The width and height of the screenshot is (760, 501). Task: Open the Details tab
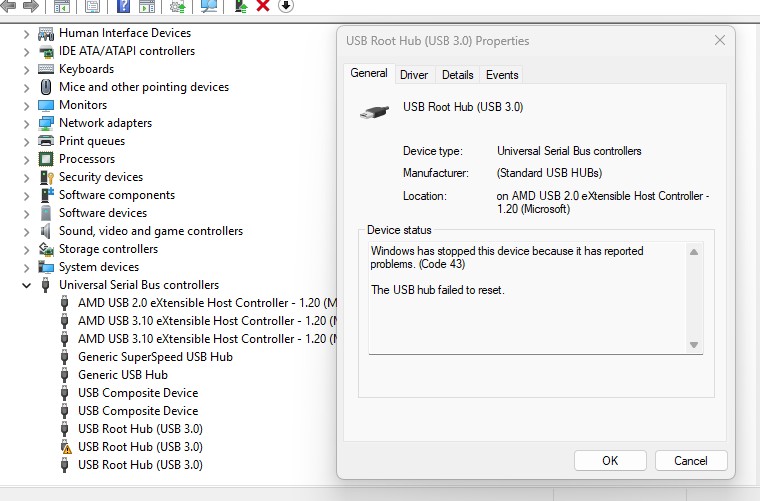pyautogui.click(x=457, y=75)
